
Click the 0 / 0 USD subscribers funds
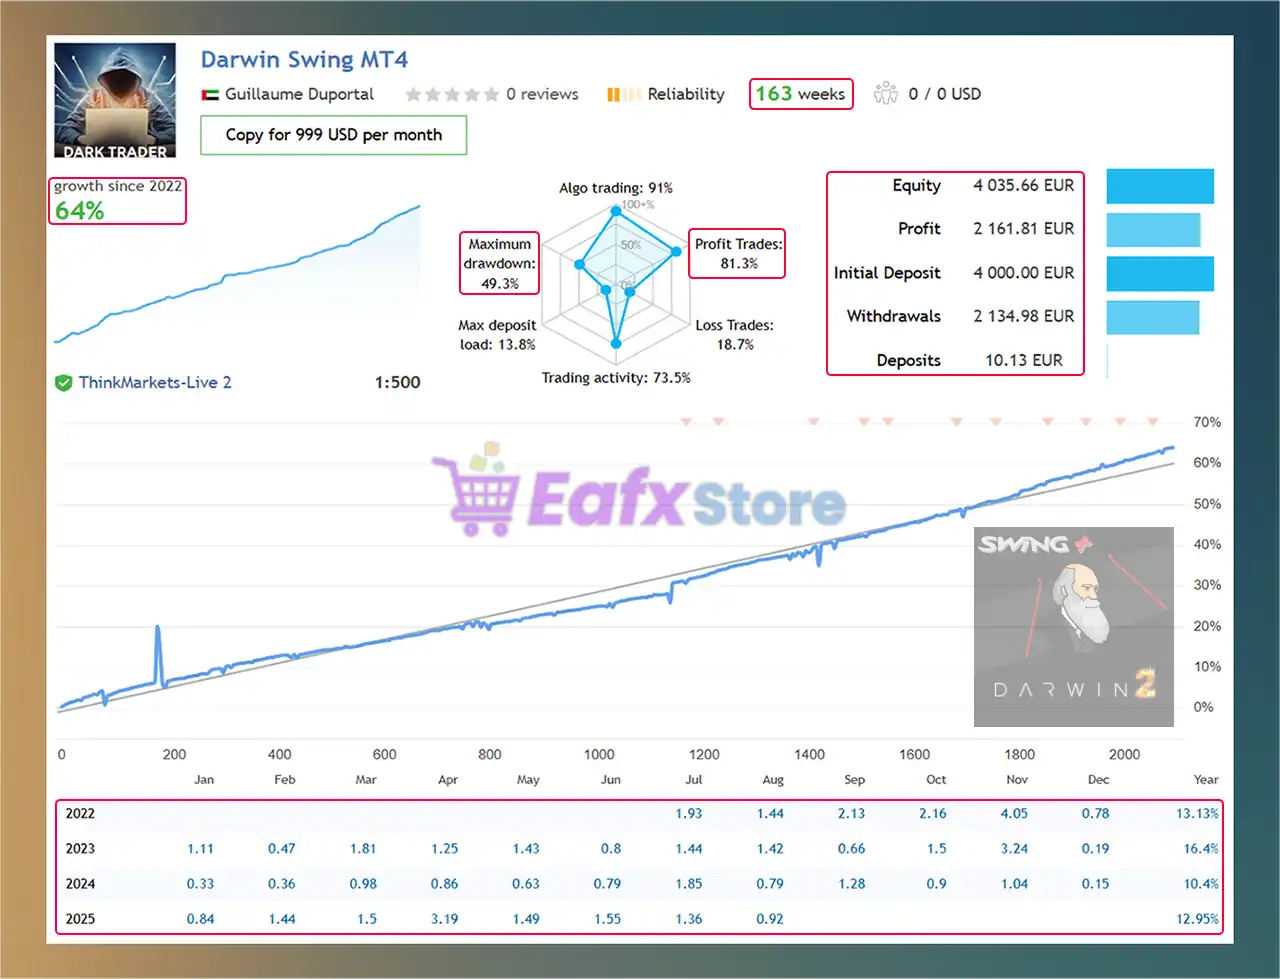point(945,94)
